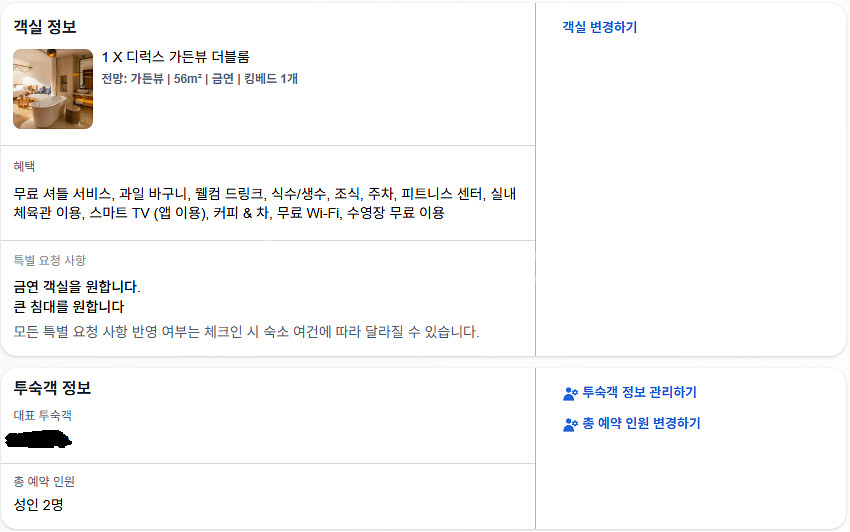Click the room details line starting 전망: 가든뷰
Viewport: 850px width, 532px height.
199,79
